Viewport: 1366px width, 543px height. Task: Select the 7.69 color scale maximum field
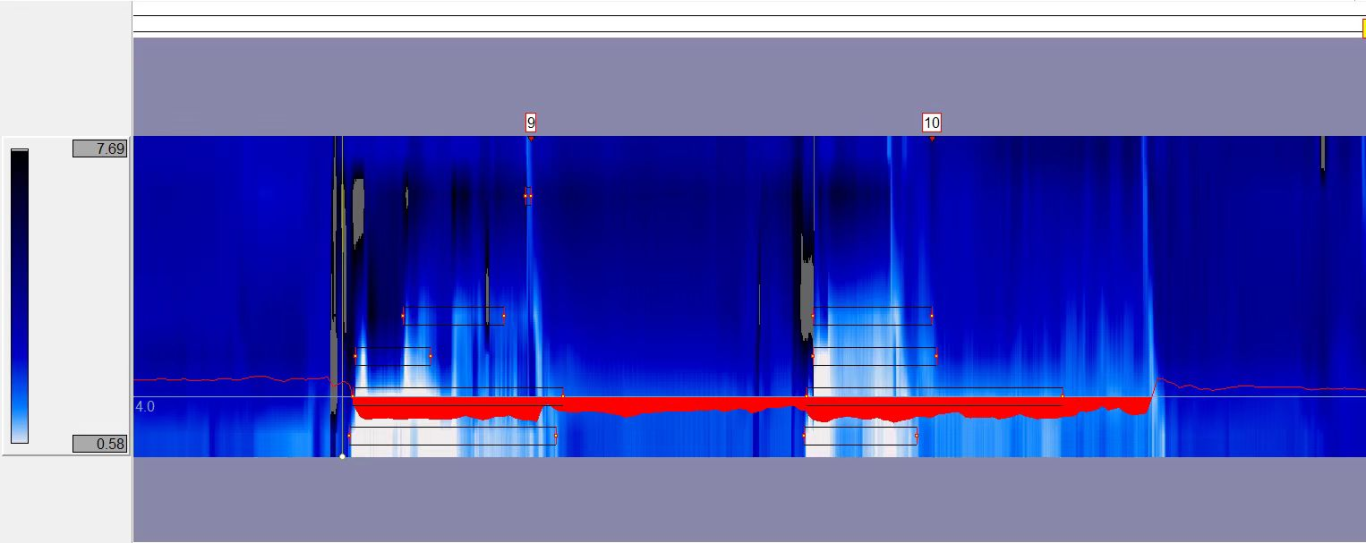click(x=100, y=149)
